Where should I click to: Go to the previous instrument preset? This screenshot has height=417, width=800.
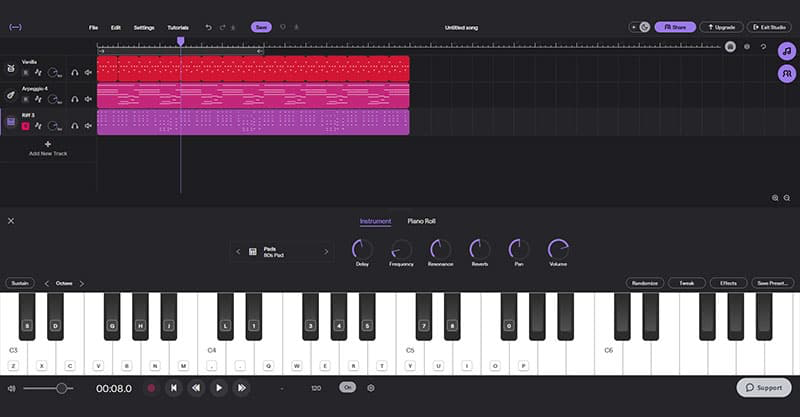tap(238, 252)
